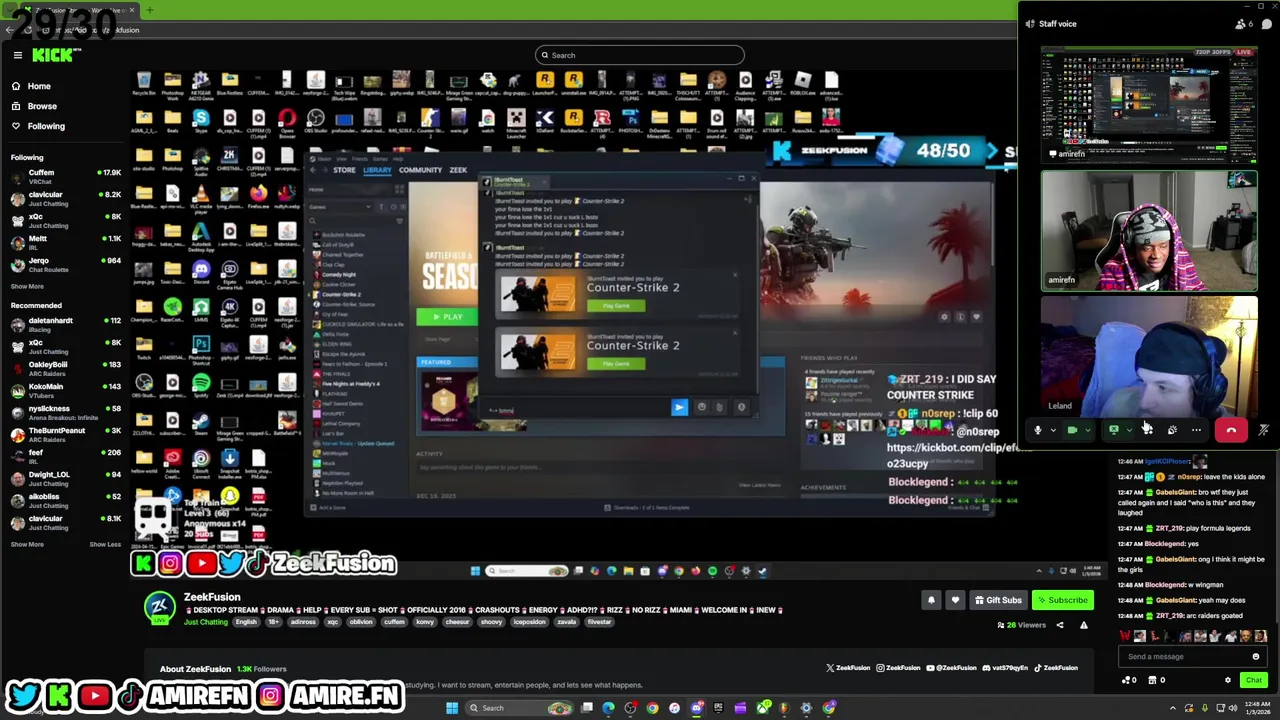The image size is (1280, 720).
Task: Open emoji picker in chat box
Action: 1256,657
